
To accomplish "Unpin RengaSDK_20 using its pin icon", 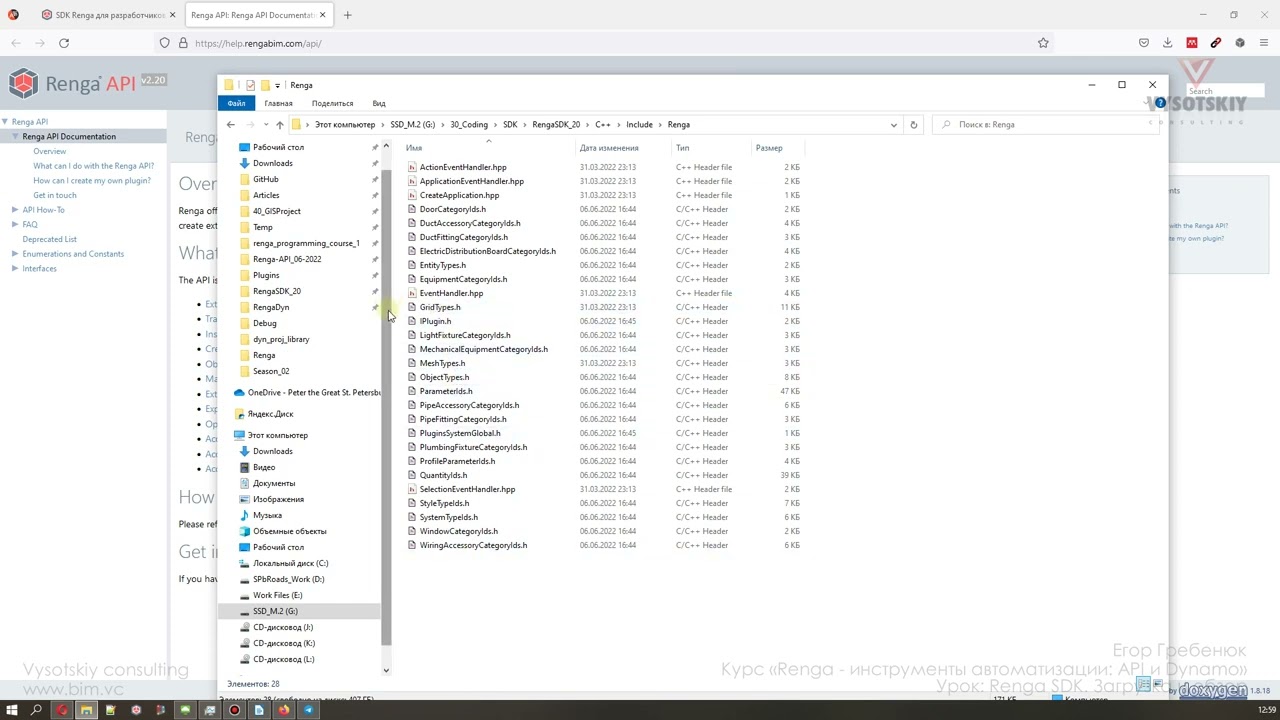I will point(375,291).
